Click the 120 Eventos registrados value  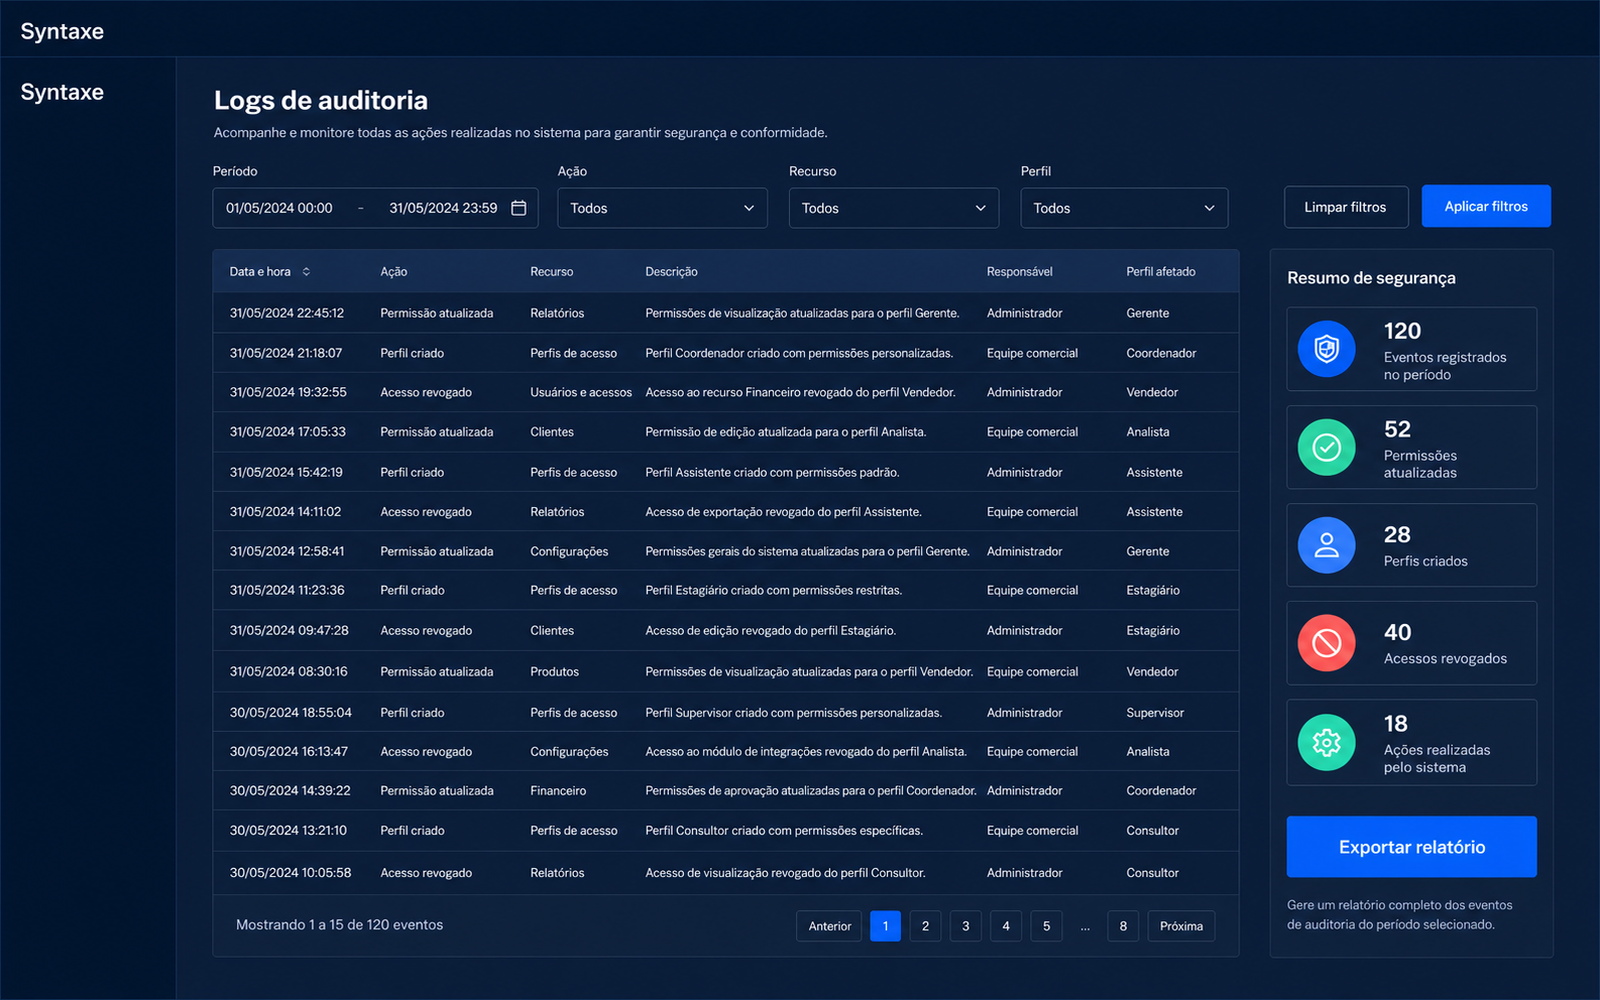(x=1402, y=331)
